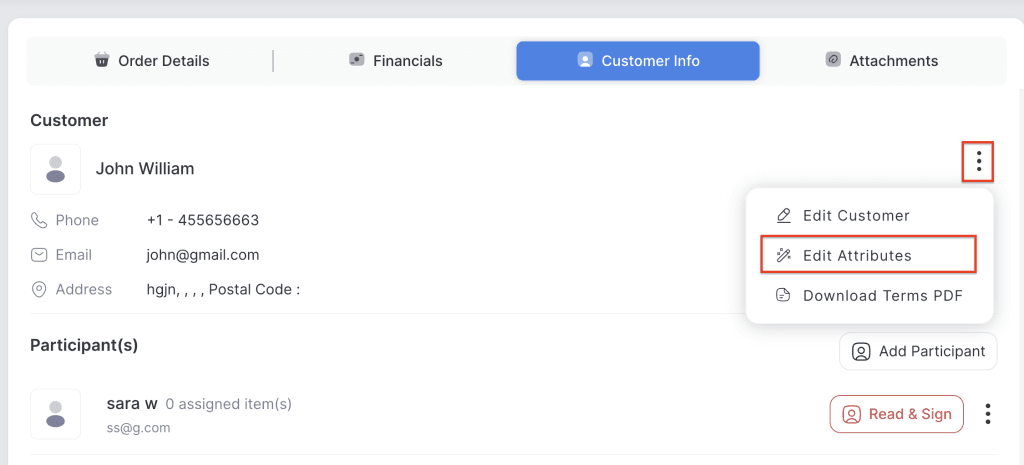Click John William's avatar thumbnail
Screen dimensions: 1024x465
56,169
